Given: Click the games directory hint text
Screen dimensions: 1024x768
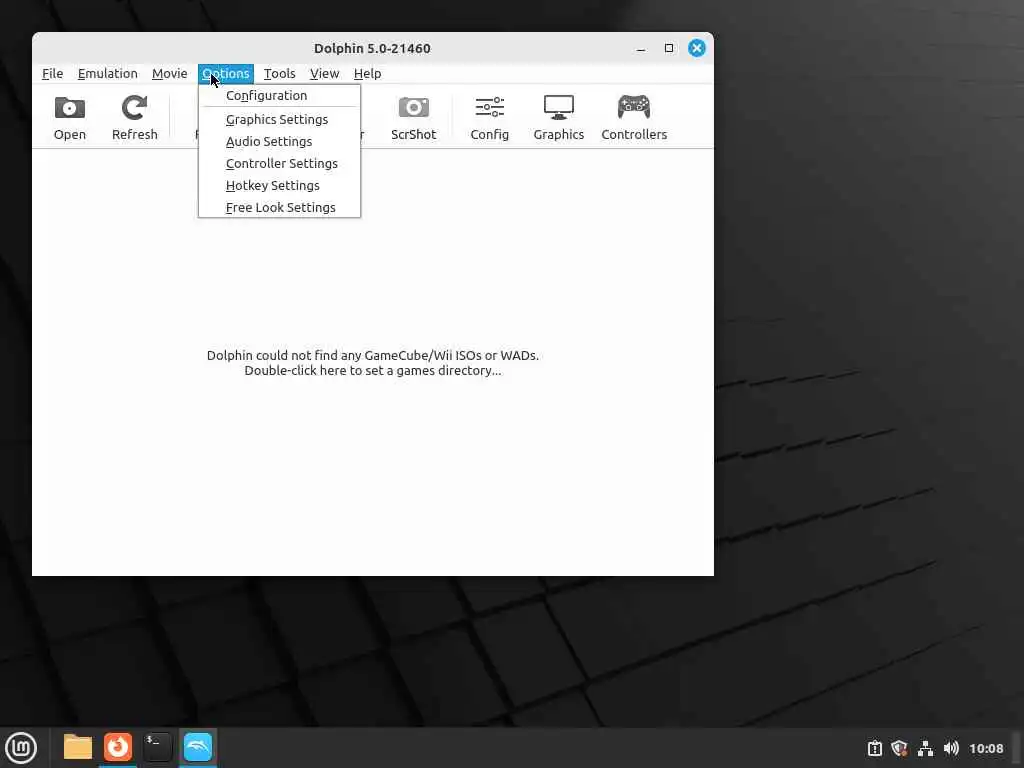Looking at the screenshot, I should [373, 363].
